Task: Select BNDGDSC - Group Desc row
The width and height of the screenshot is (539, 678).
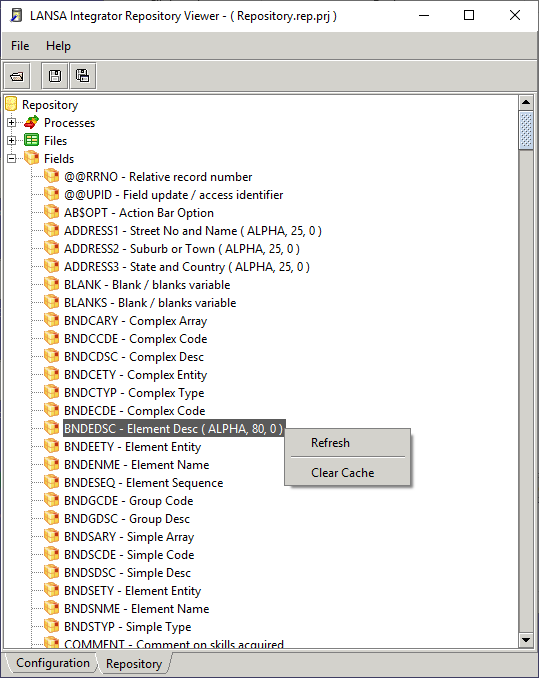Action: point(127,519)
